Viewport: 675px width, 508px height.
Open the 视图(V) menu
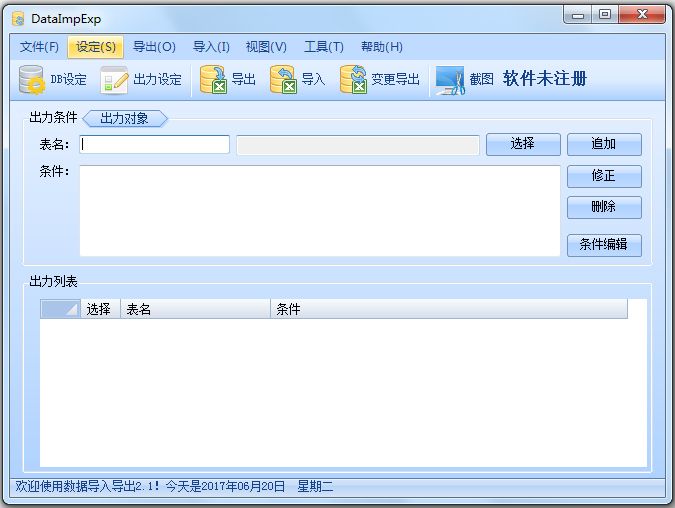coord(266,46)
